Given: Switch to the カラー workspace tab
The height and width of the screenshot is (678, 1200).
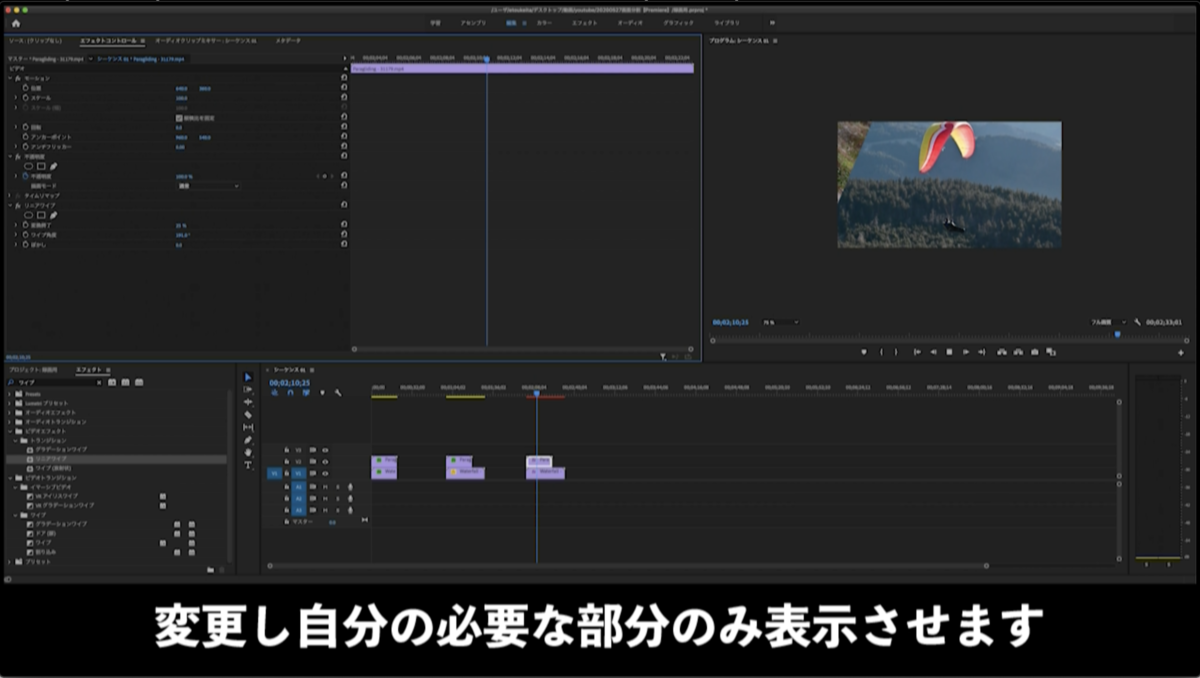Looking at the screenshot, I should pyautogui.click(x=544, y=22).
